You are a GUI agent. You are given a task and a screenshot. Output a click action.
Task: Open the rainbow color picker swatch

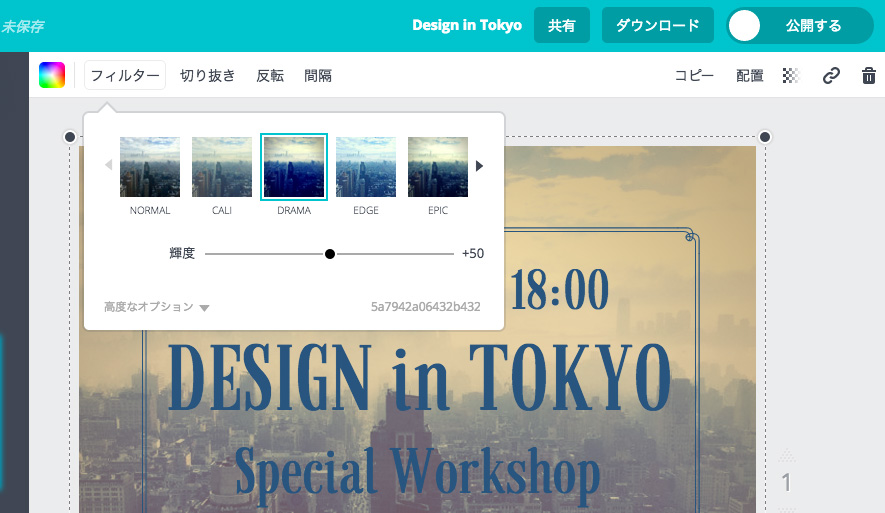click(x=52, y=75)
